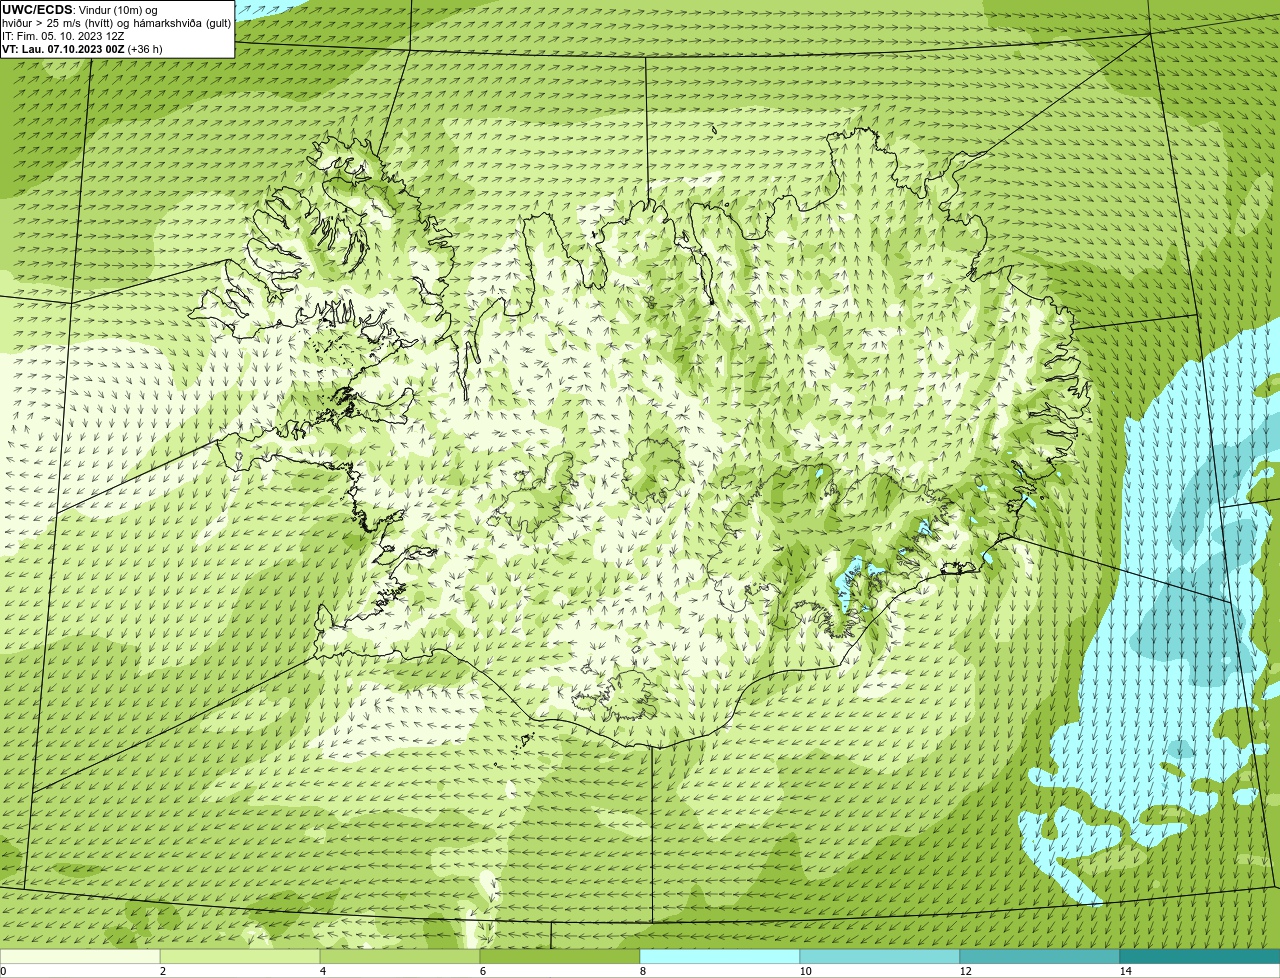Click the legend scale label "0"
1280x978 pixels.
(x=3, y=971)
